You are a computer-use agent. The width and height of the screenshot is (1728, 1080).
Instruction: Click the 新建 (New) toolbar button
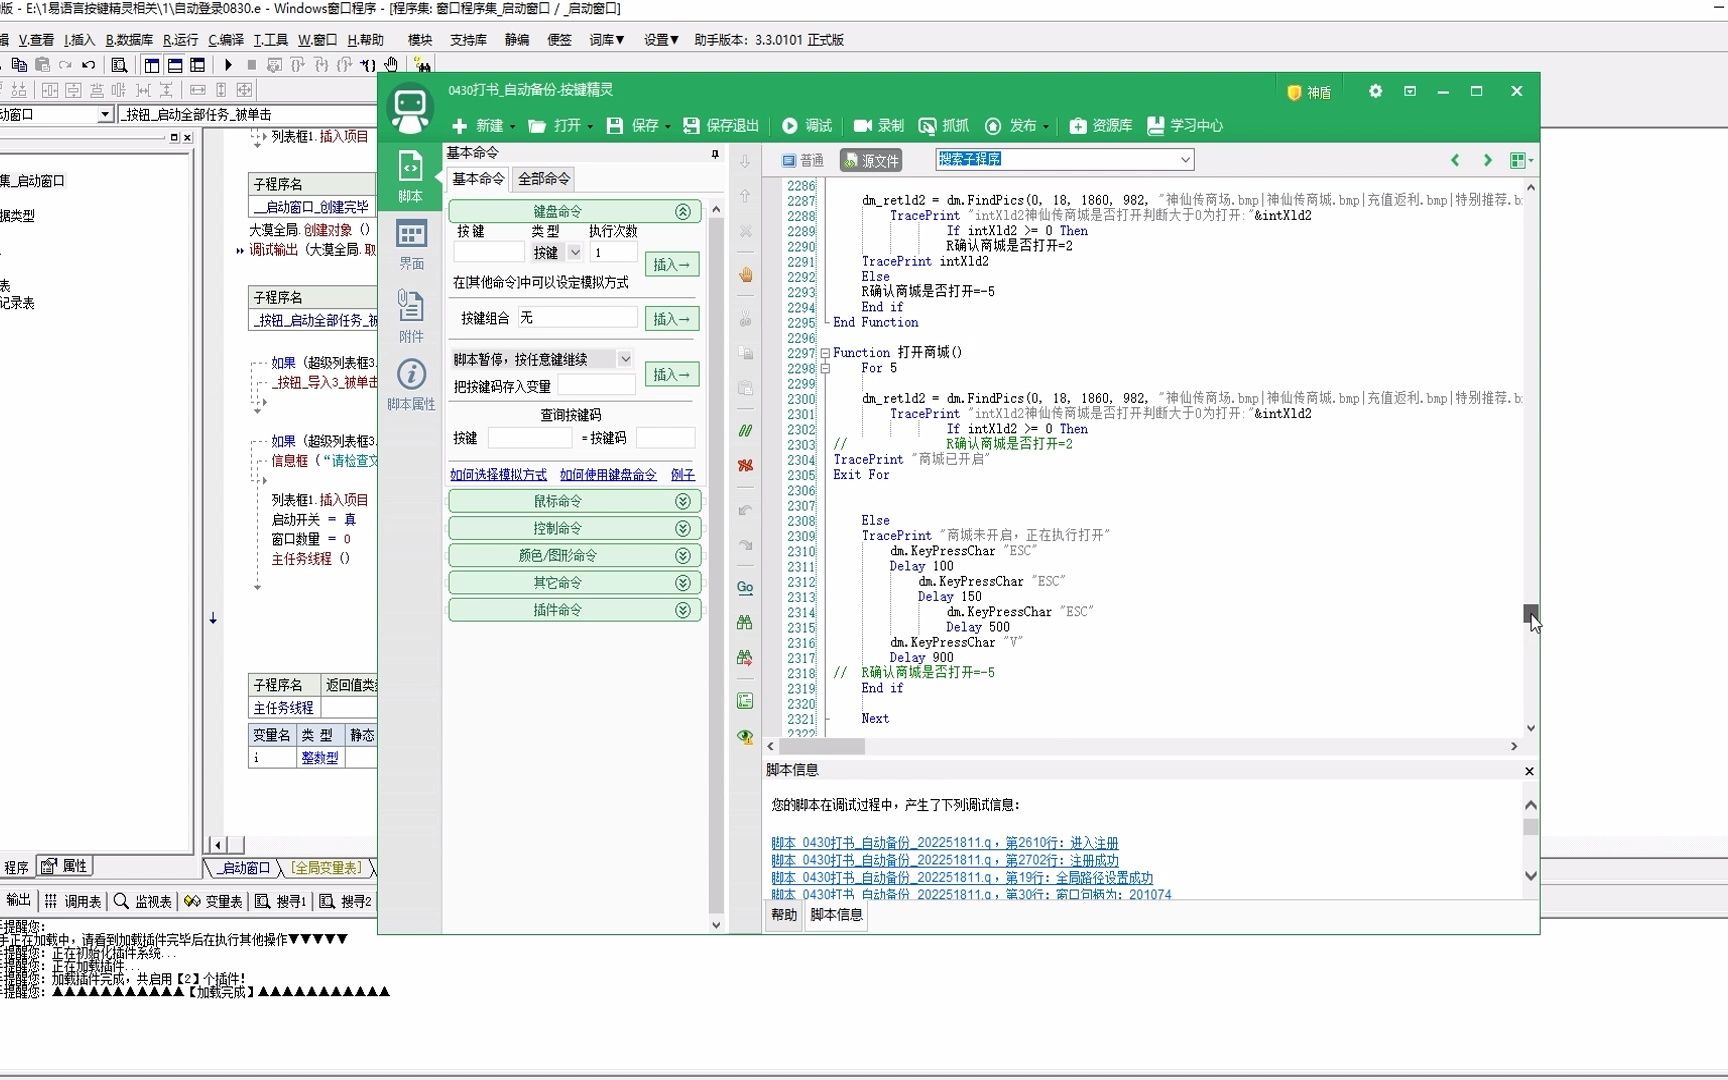479,126
